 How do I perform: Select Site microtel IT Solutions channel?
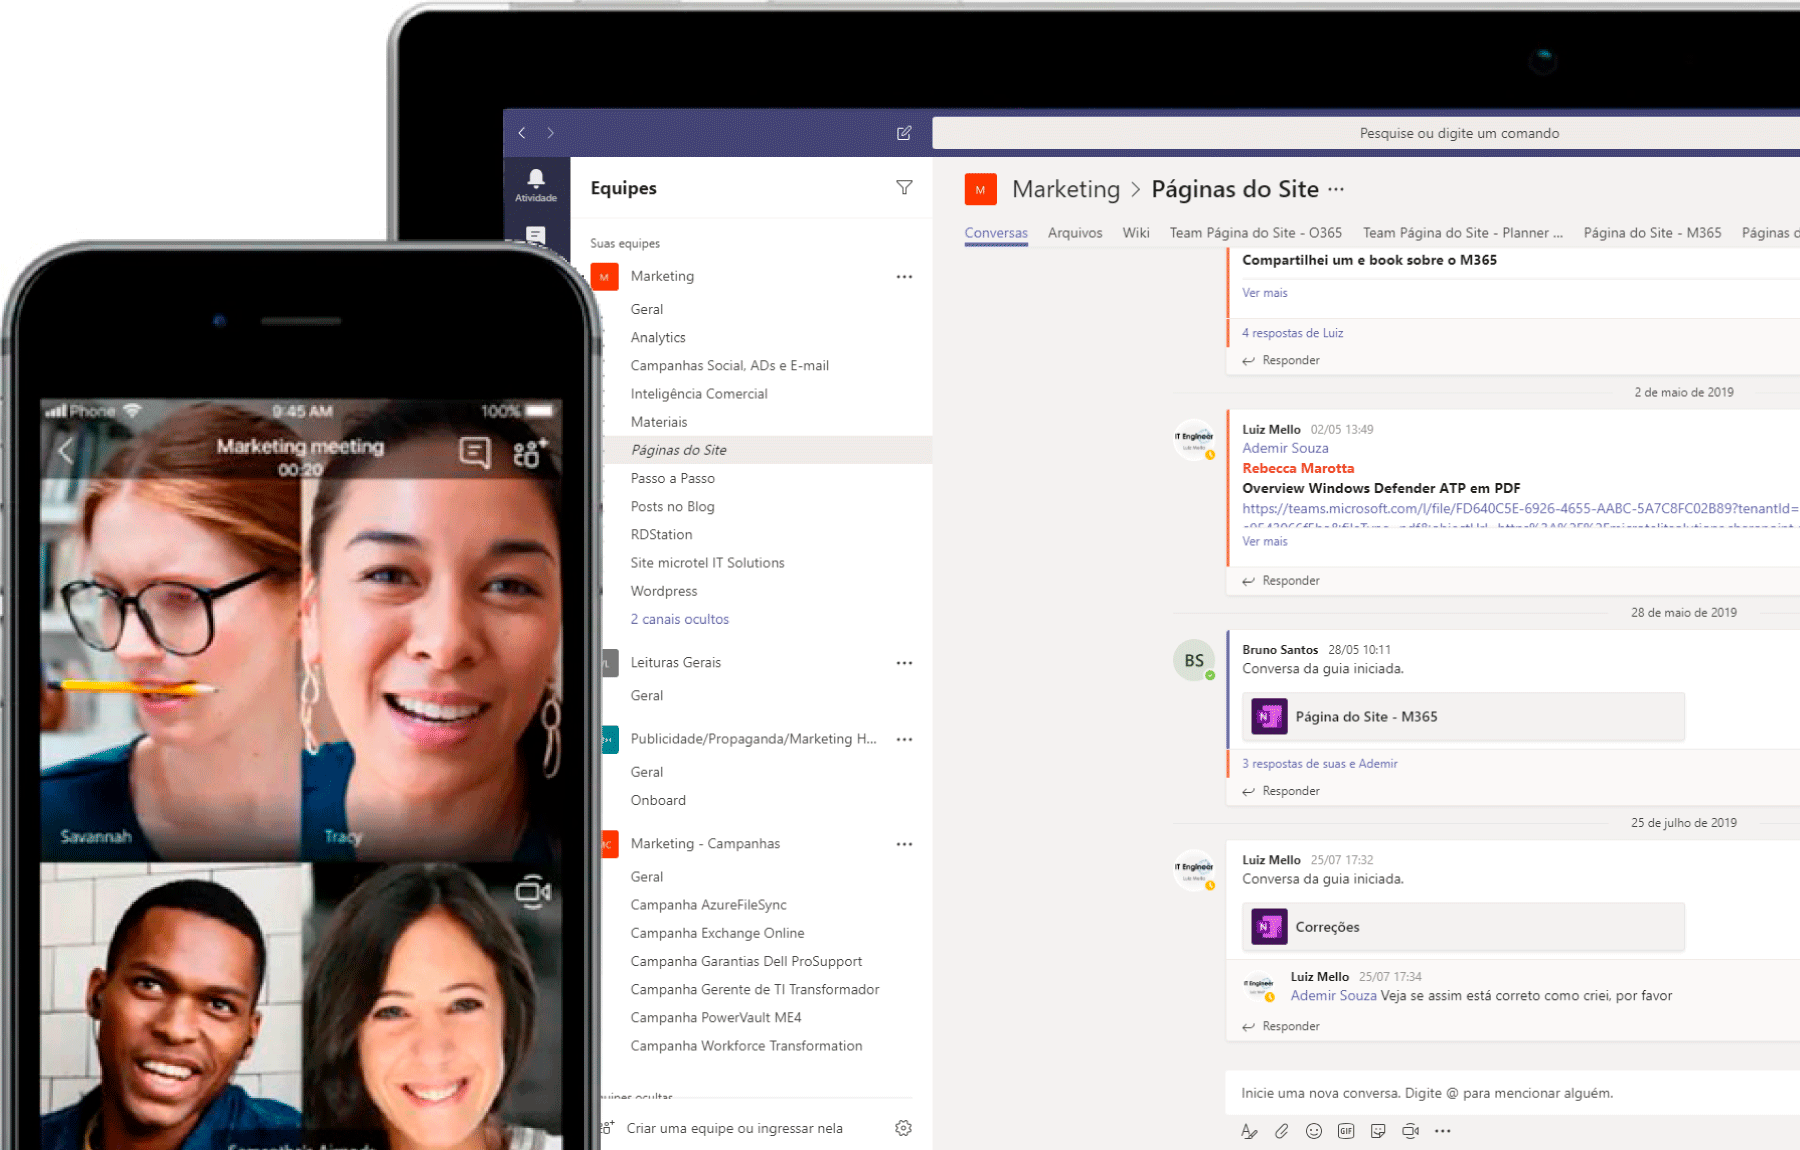[x=707, y=563]
